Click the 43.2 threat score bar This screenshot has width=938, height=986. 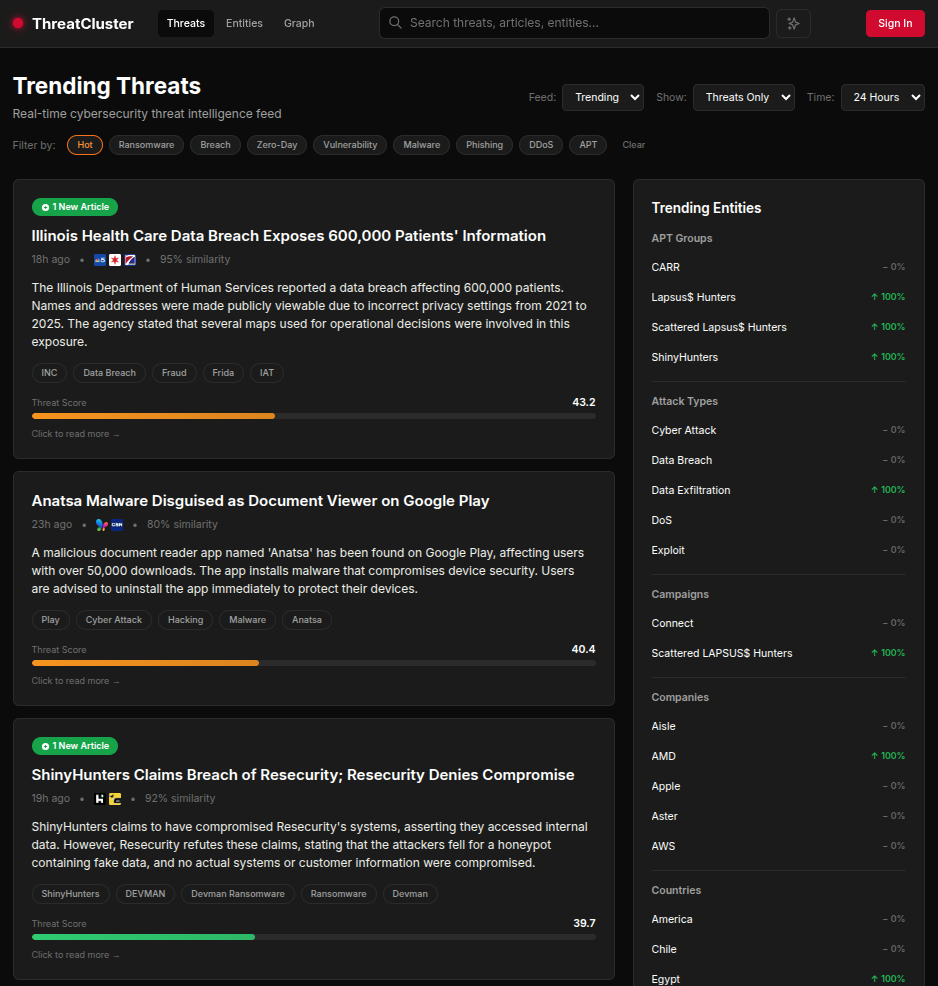(314, 416)
